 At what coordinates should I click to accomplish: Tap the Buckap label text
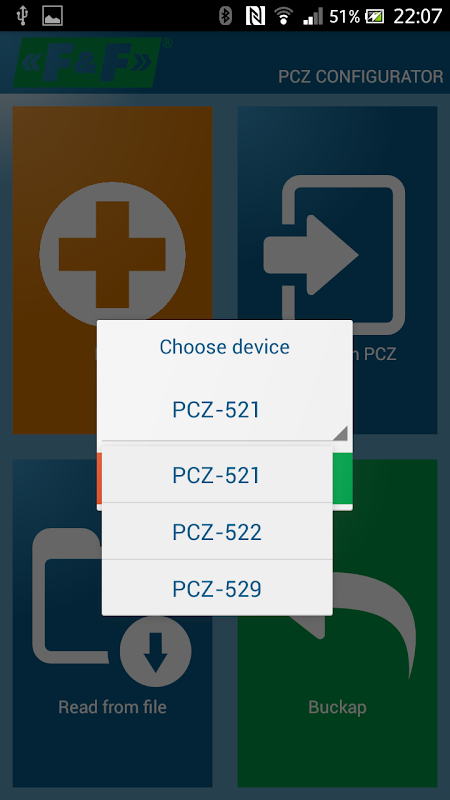coord(337,708)
